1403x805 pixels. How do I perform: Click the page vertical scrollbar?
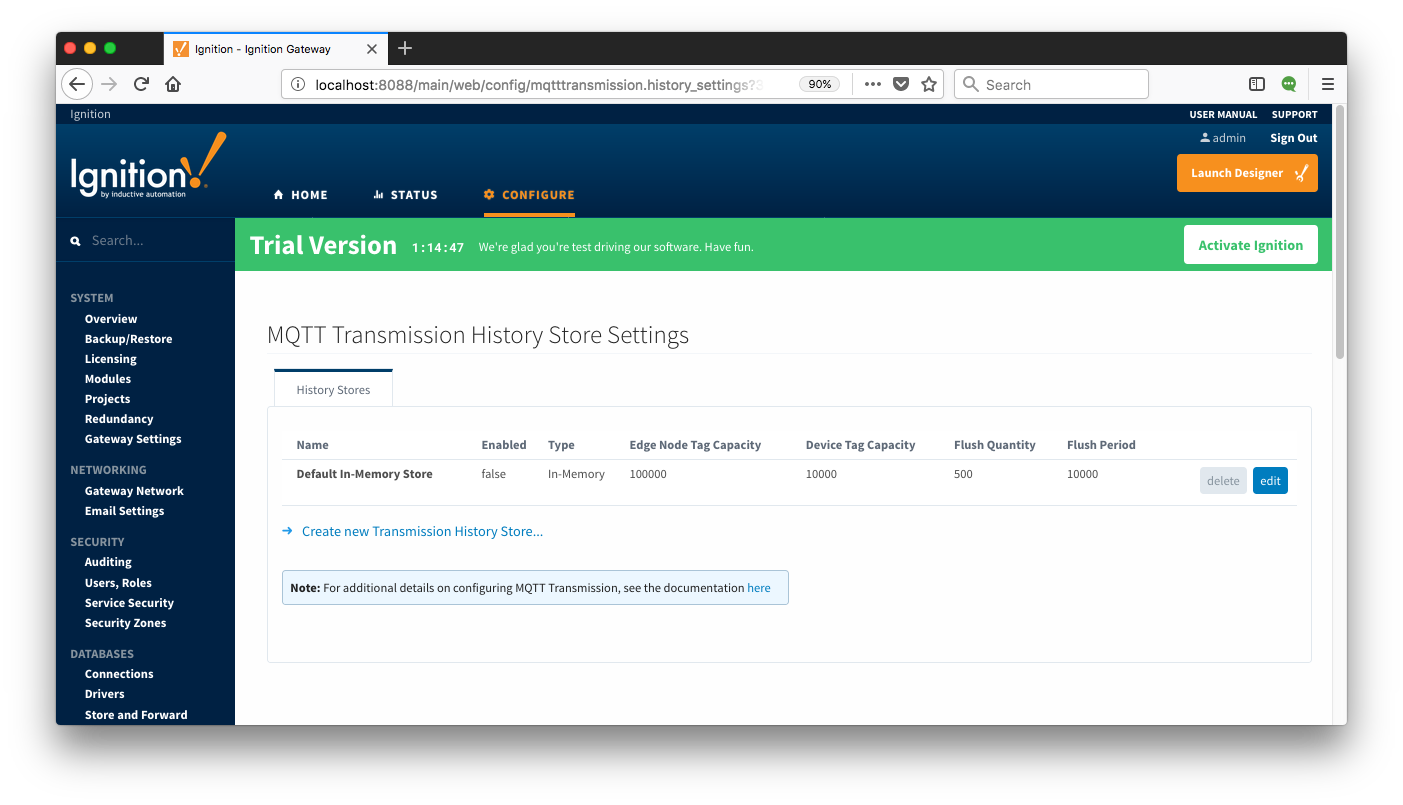click(x=1340, y=233)
